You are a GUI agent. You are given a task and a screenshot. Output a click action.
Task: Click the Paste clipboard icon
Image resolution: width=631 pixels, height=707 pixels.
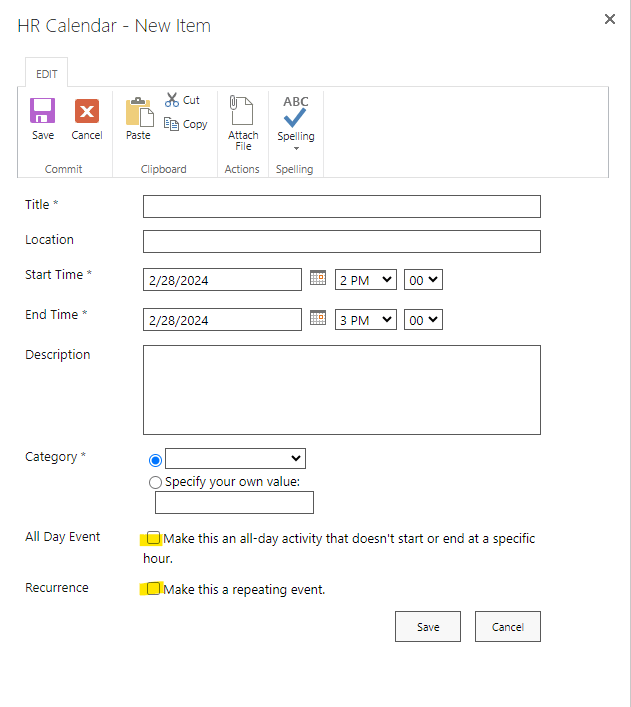tap(139, 112)
